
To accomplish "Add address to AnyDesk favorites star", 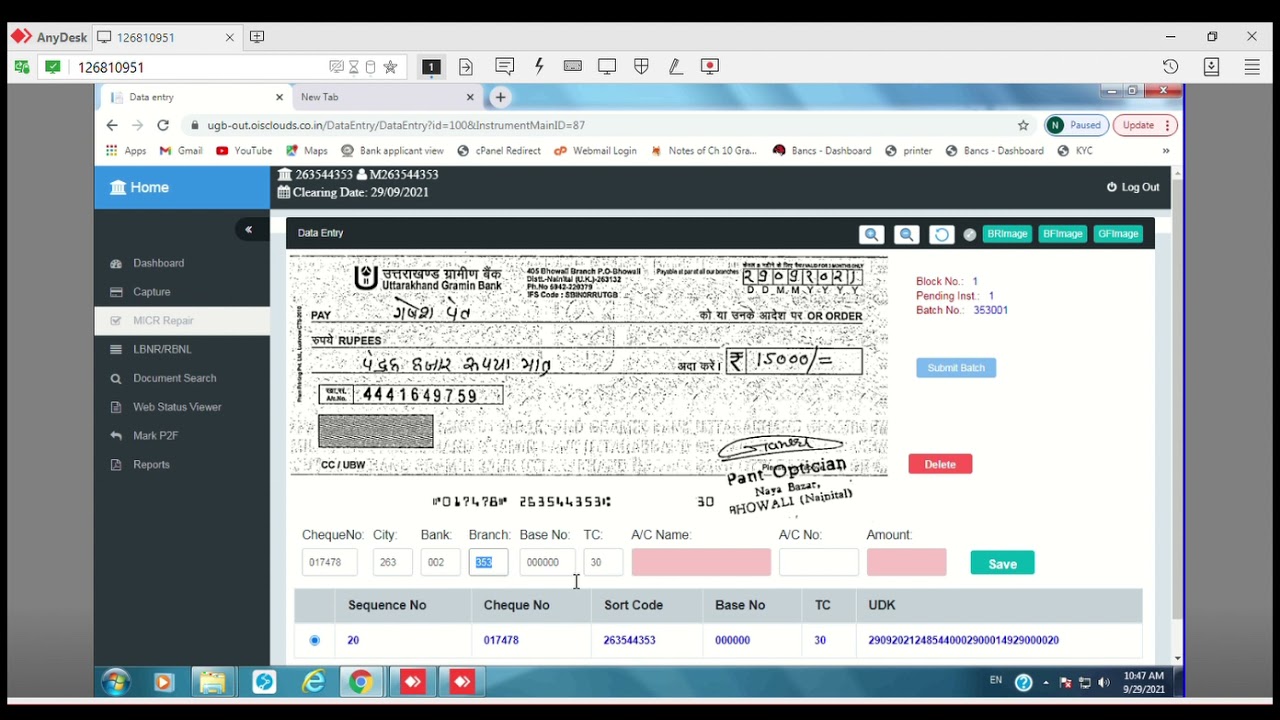I will point(390,67).
